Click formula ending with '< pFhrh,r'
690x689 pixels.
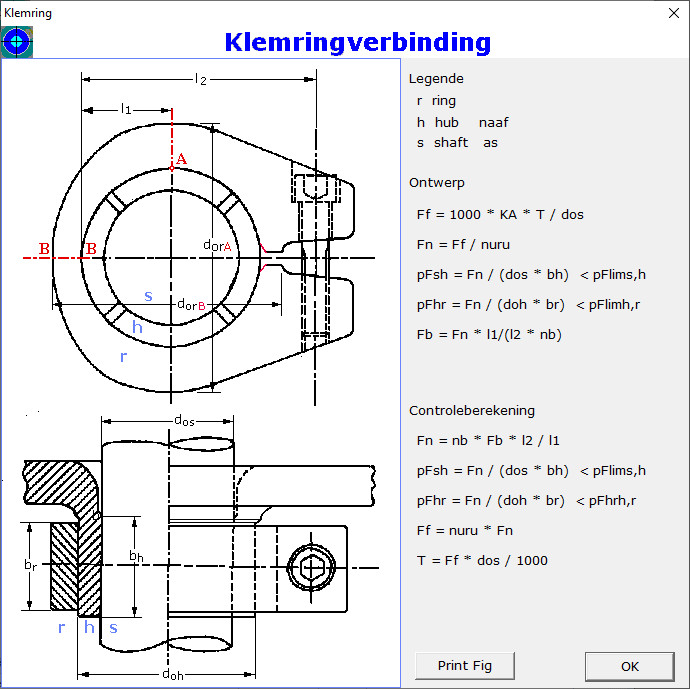tap(526, 501)
